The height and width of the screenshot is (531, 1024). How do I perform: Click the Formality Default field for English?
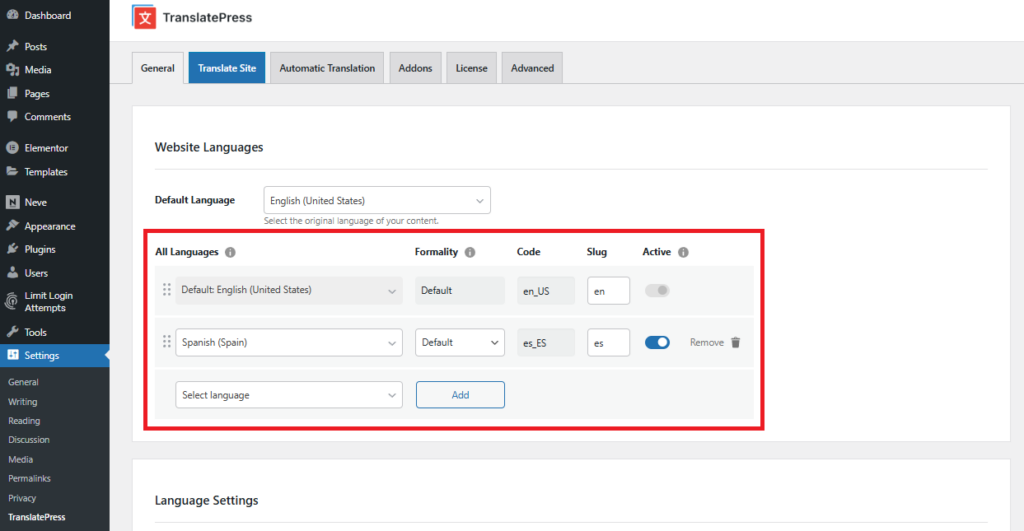click(460, 291)
